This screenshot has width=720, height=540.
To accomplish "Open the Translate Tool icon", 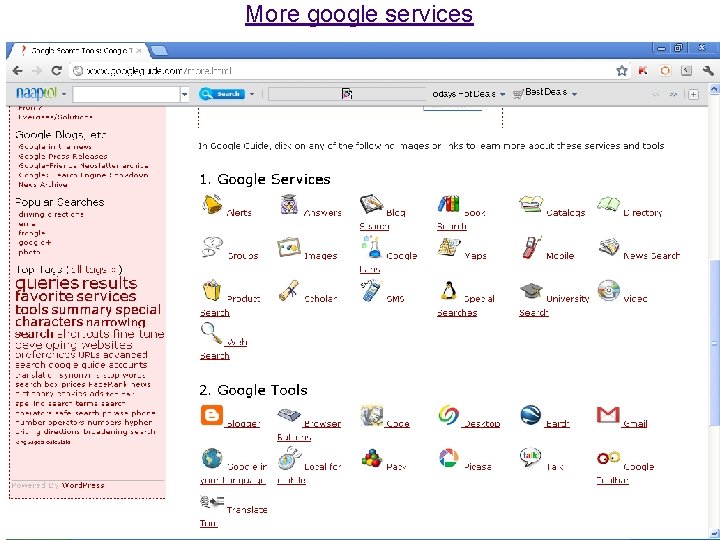I will pos(212,501).
